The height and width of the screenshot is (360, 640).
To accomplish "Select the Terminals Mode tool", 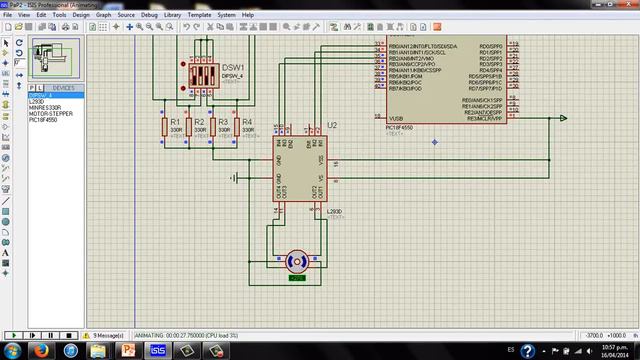I will [x=6, y=116].
